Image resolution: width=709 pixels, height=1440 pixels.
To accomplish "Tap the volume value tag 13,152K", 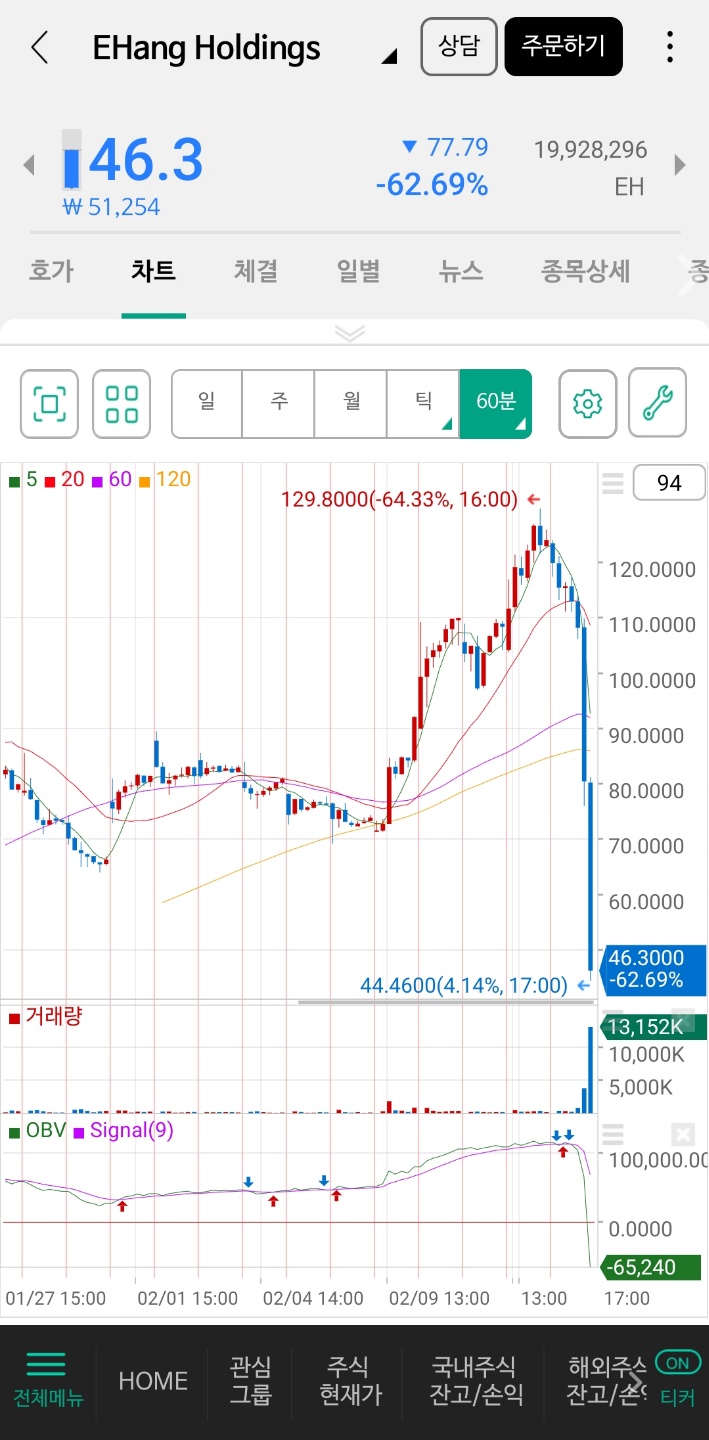I will (x=652, y=1027).
